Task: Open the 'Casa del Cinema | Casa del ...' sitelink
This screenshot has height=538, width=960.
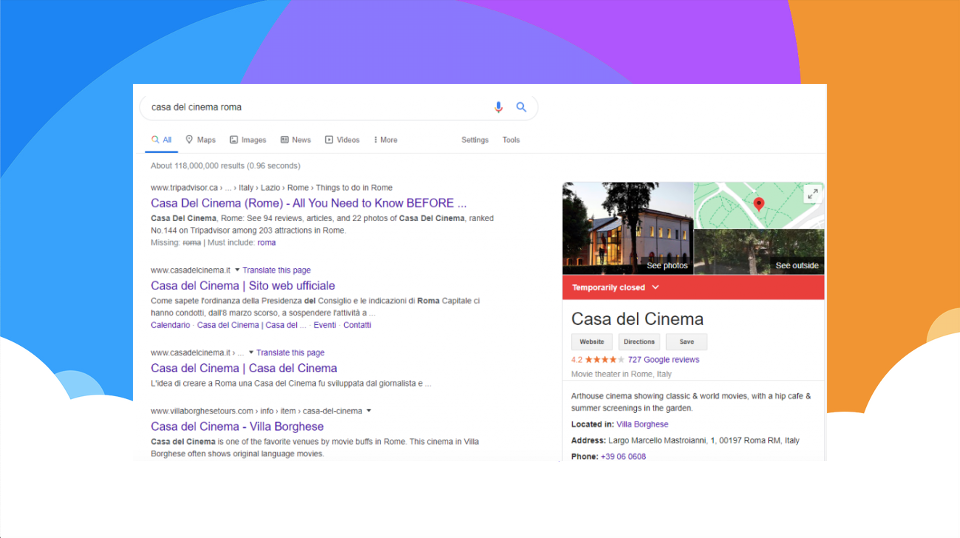Action: coord(251,325)
